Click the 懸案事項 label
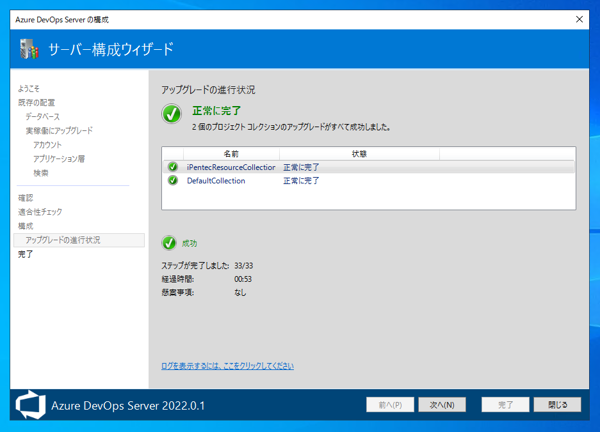The image size is (600, 432). (178, 293)
